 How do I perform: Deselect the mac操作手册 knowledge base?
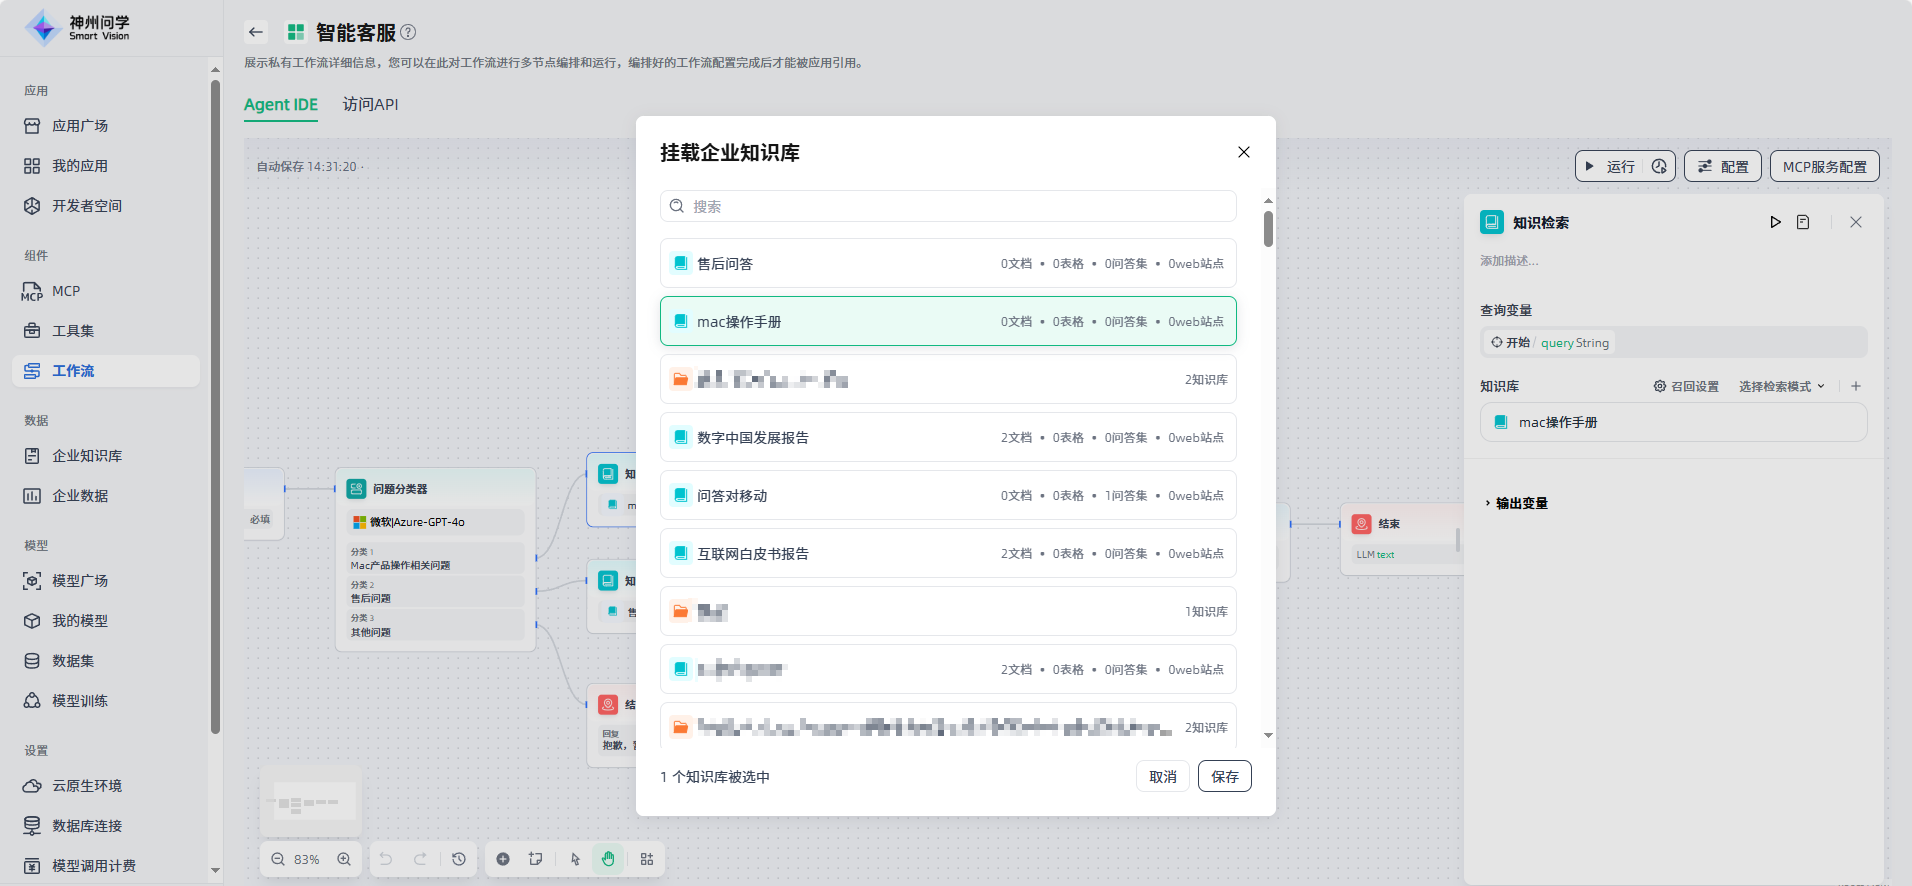pos(947,322)
